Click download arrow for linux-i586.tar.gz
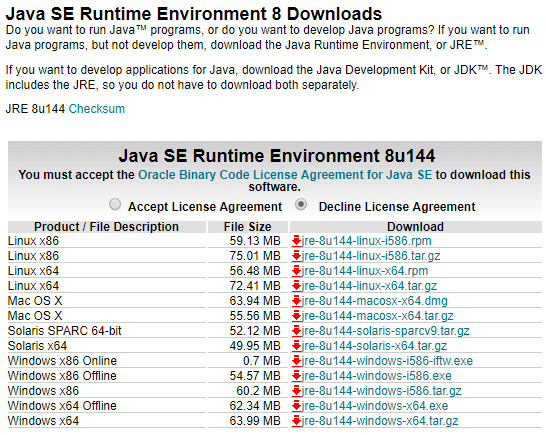 tap(296, 256)
